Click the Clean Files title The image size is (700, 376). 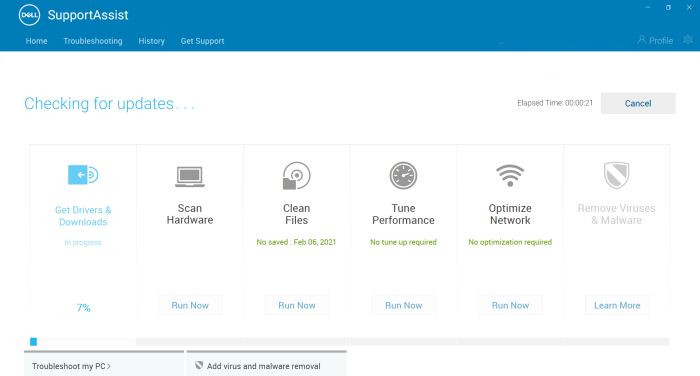click(296, 214)
